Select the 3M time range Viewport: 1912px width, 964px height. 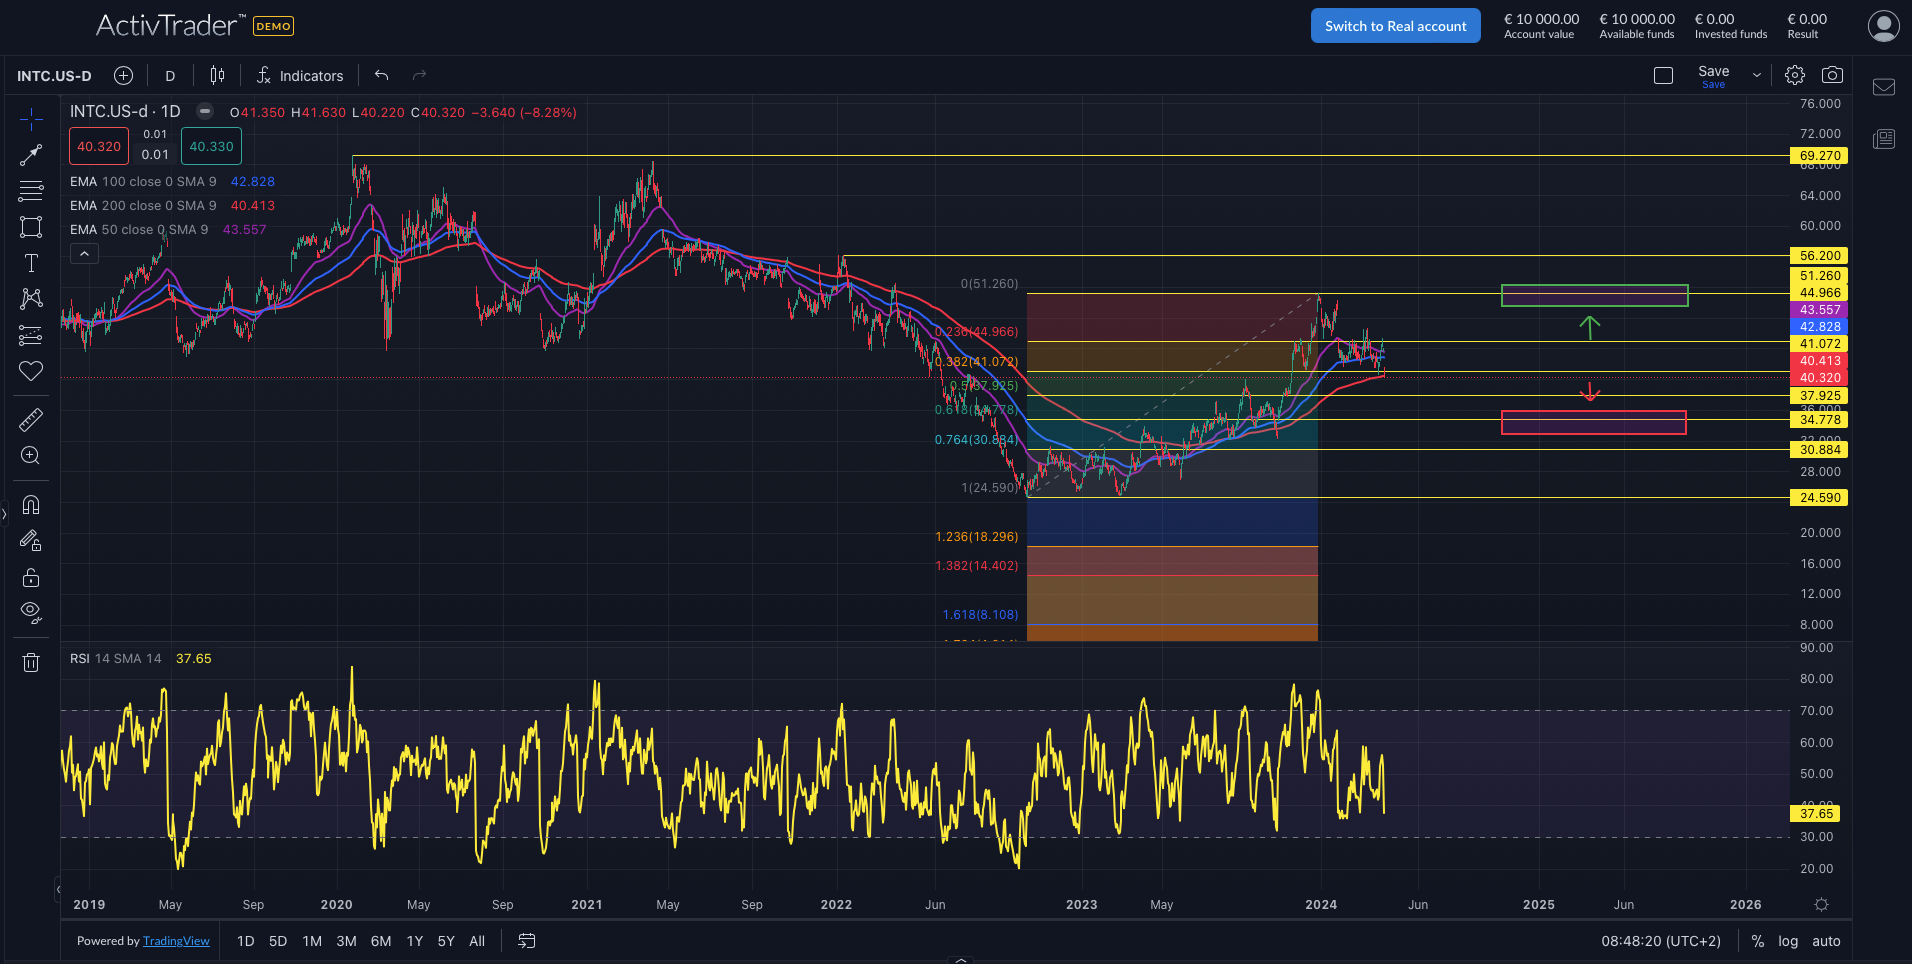(x=346, y=941)
